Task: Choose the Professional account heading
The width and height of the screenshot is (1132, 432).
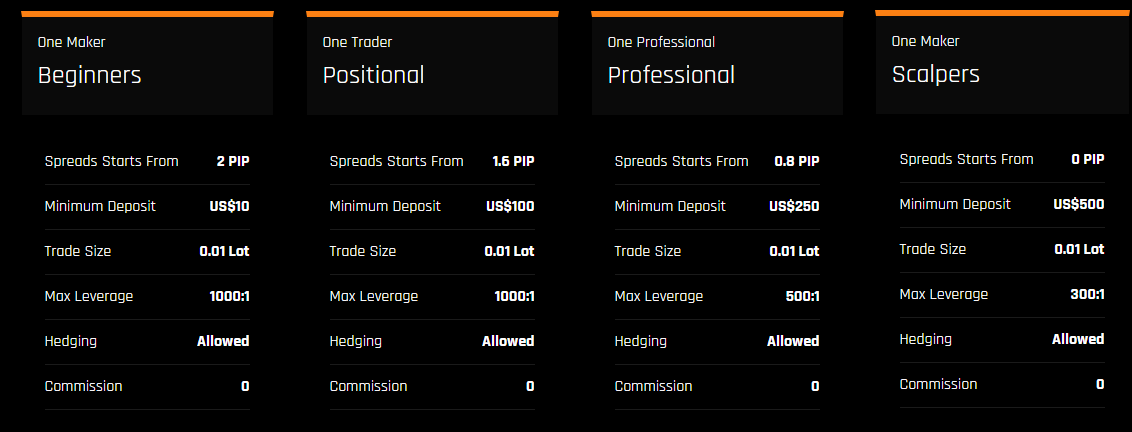Action: click(671, 75)
